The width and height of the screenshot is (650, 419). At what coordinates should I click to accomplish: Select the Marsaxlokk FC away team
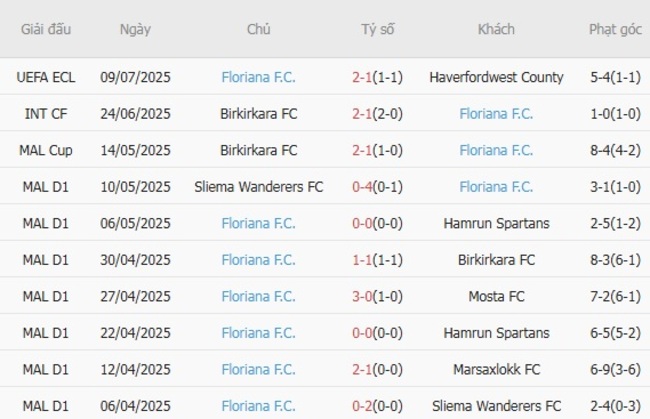[x=496, y=370]
